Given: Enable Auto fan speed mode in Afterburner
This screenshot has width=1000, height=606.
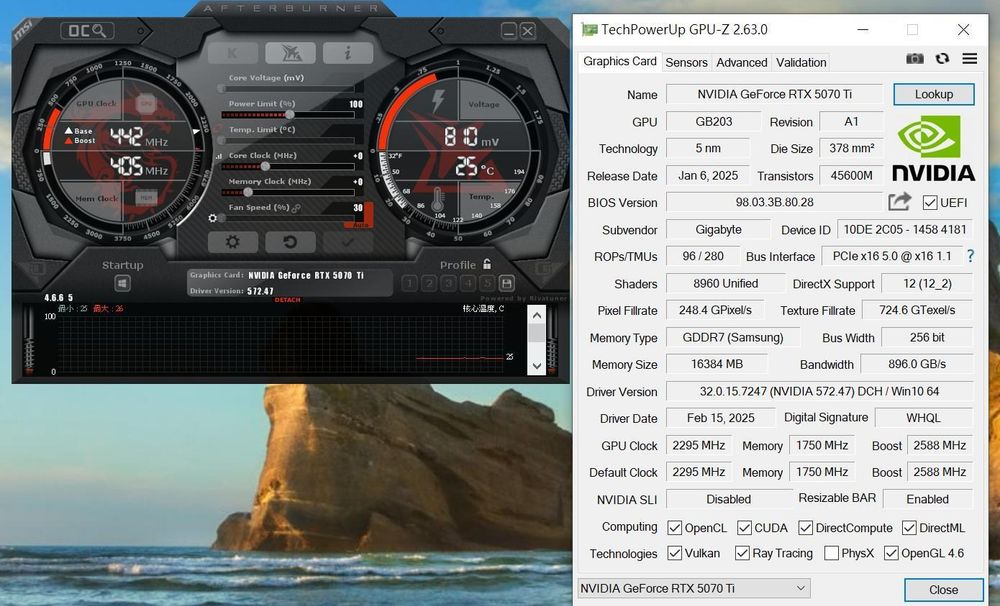Looking at the screenshot, I should click(x=360, y=225).
